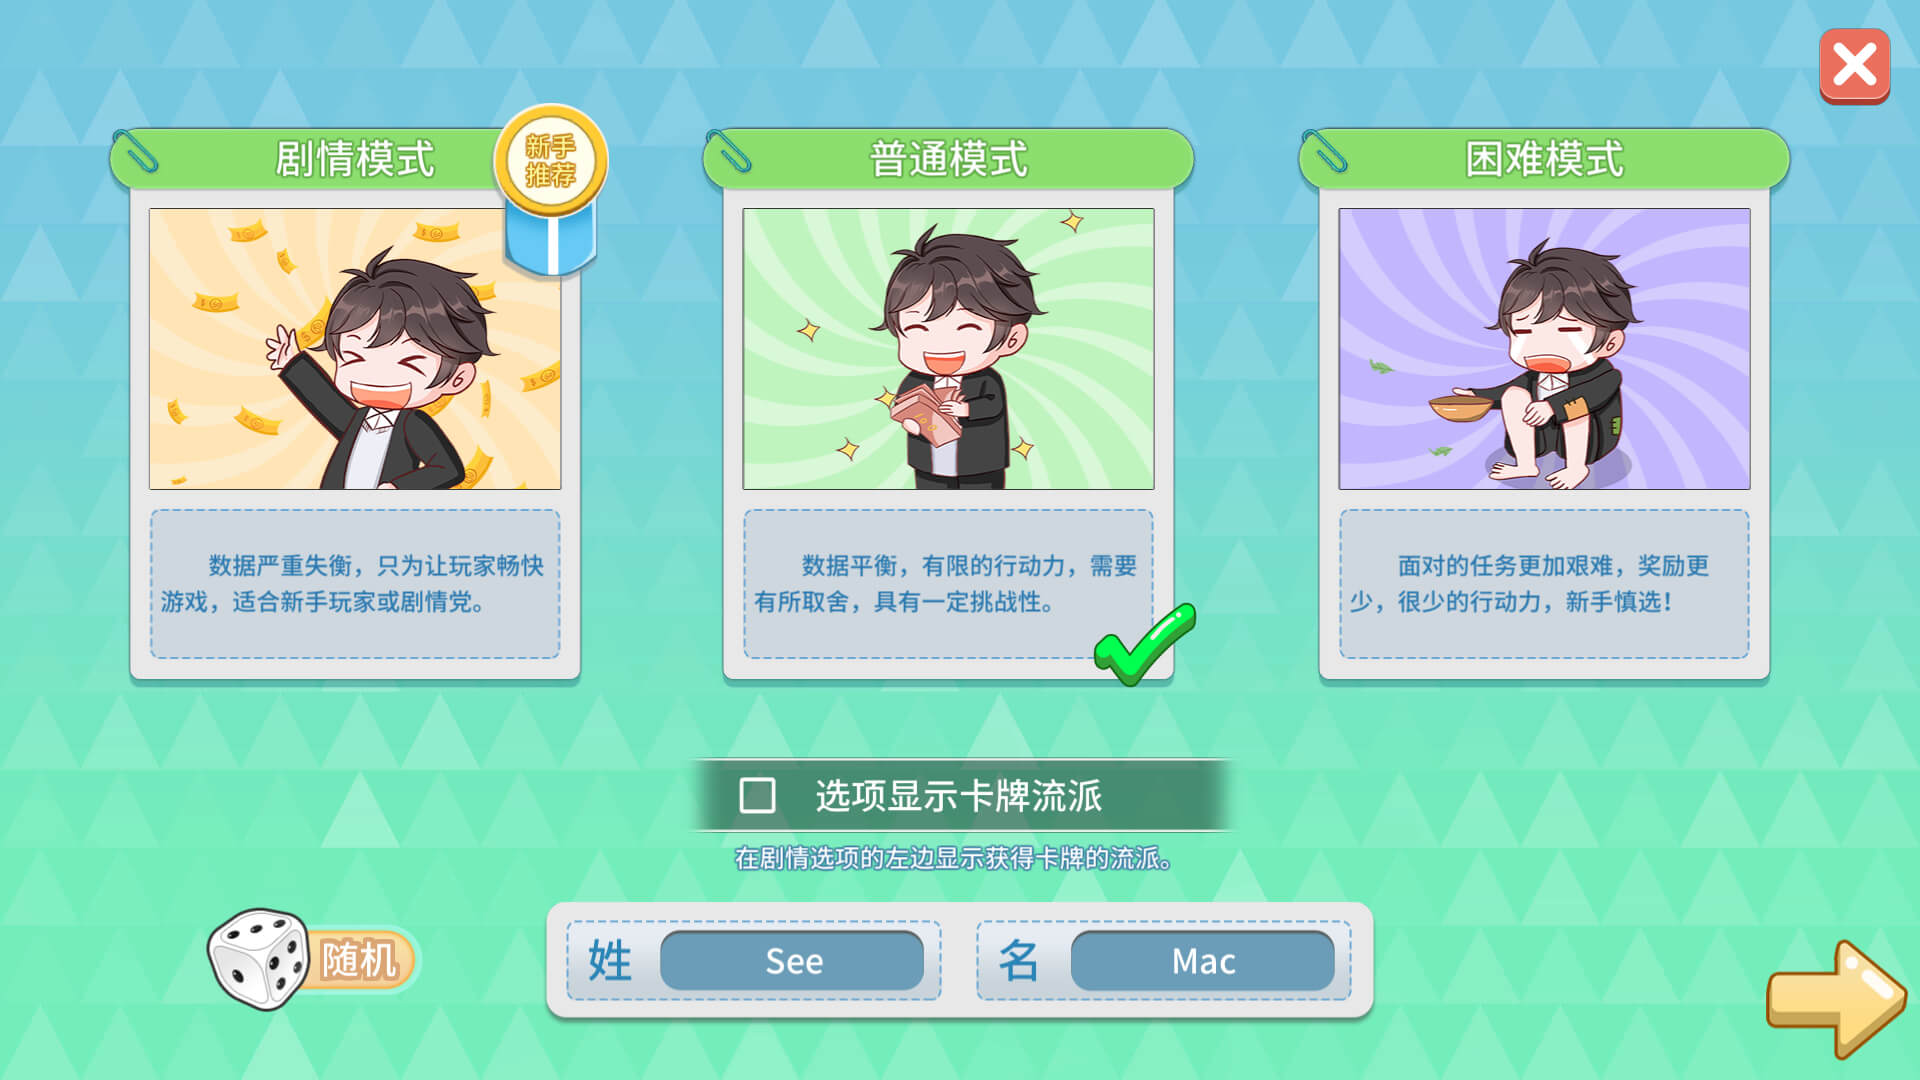Click the paperclip on 困难模式 header
1920x1080 pixels.
pyautogui.click(x=1324, y=151)
